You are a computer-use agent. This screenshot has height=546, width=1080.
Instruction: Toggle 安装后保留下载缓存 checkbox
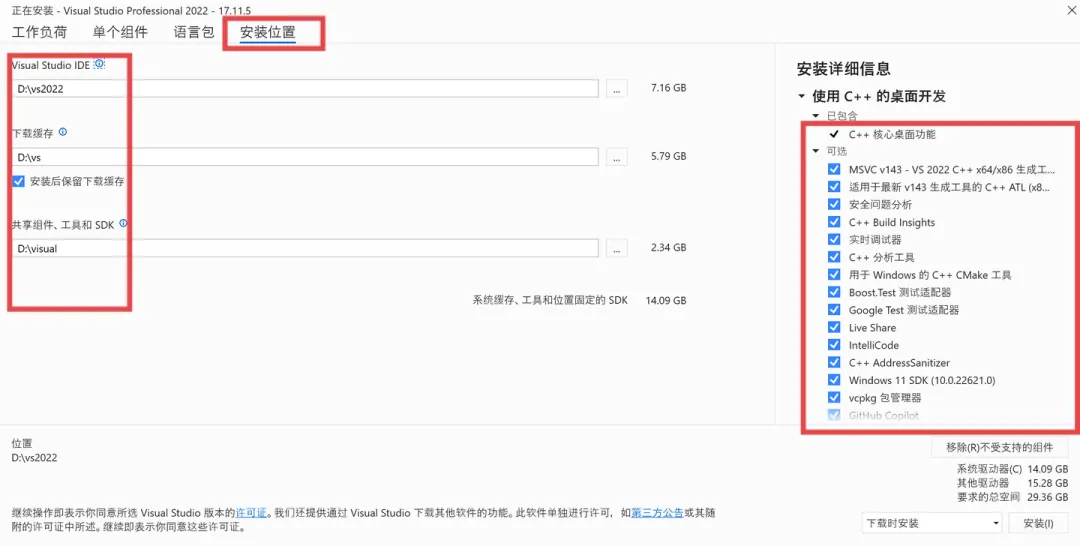[19, 182]
